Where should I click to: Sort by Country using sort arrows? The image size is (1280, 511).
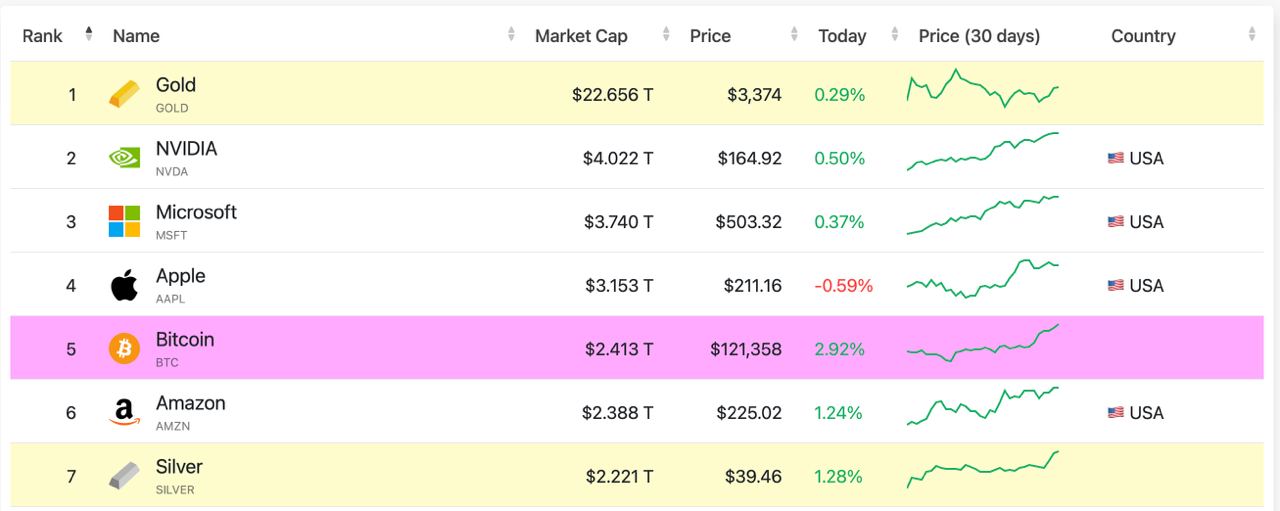coord(1251,35)
